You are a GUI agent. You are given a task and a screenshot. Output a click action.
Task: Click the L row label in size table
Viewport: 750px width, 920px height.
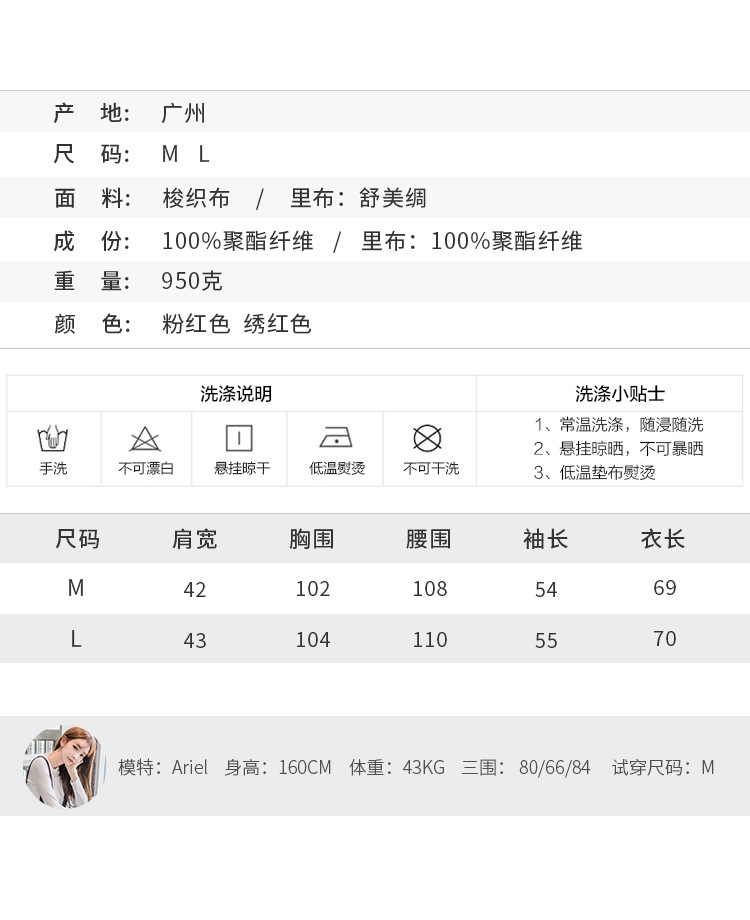click(x=76, y=639)
